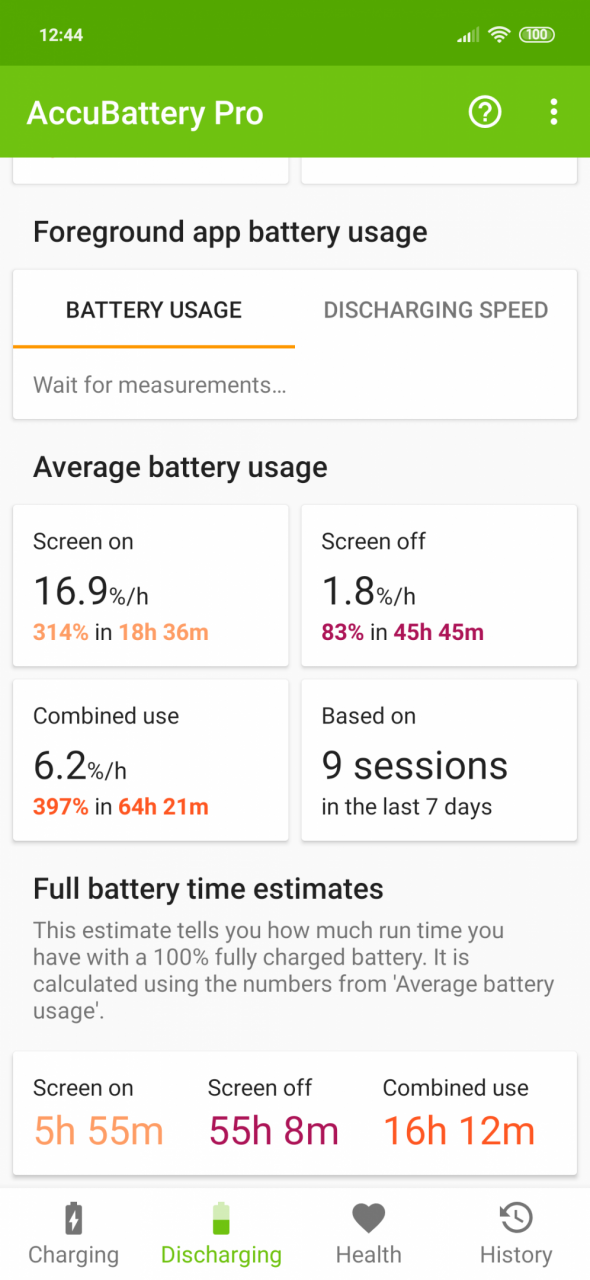Switch to the DISCHARGING SPEED tab

pyautogui.click(x=436, y=310)
